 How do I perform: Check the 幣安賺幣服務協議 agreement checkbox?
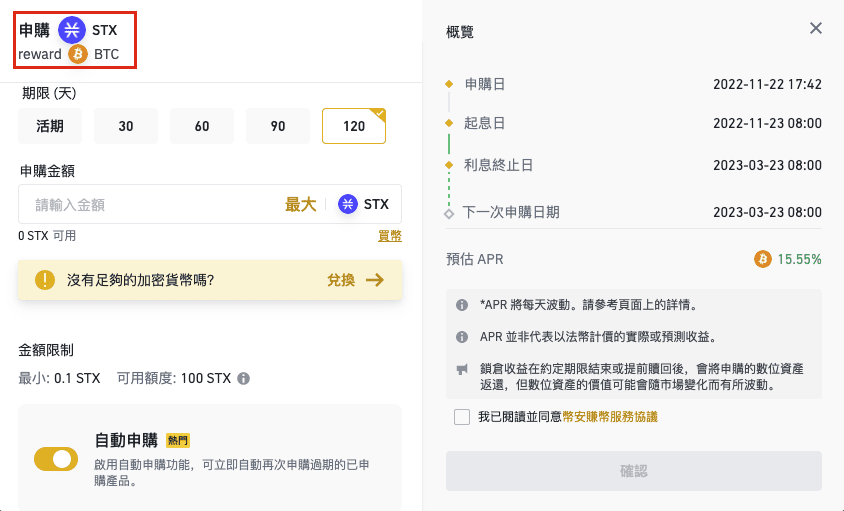(x=462, y=417)
